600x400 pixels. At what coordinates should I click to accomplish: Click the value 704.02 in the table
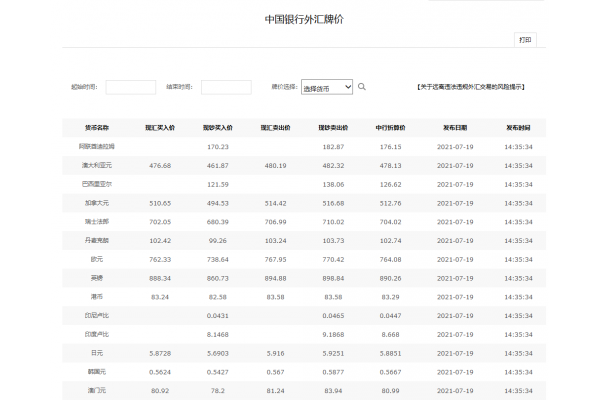(x=390, y=222)
